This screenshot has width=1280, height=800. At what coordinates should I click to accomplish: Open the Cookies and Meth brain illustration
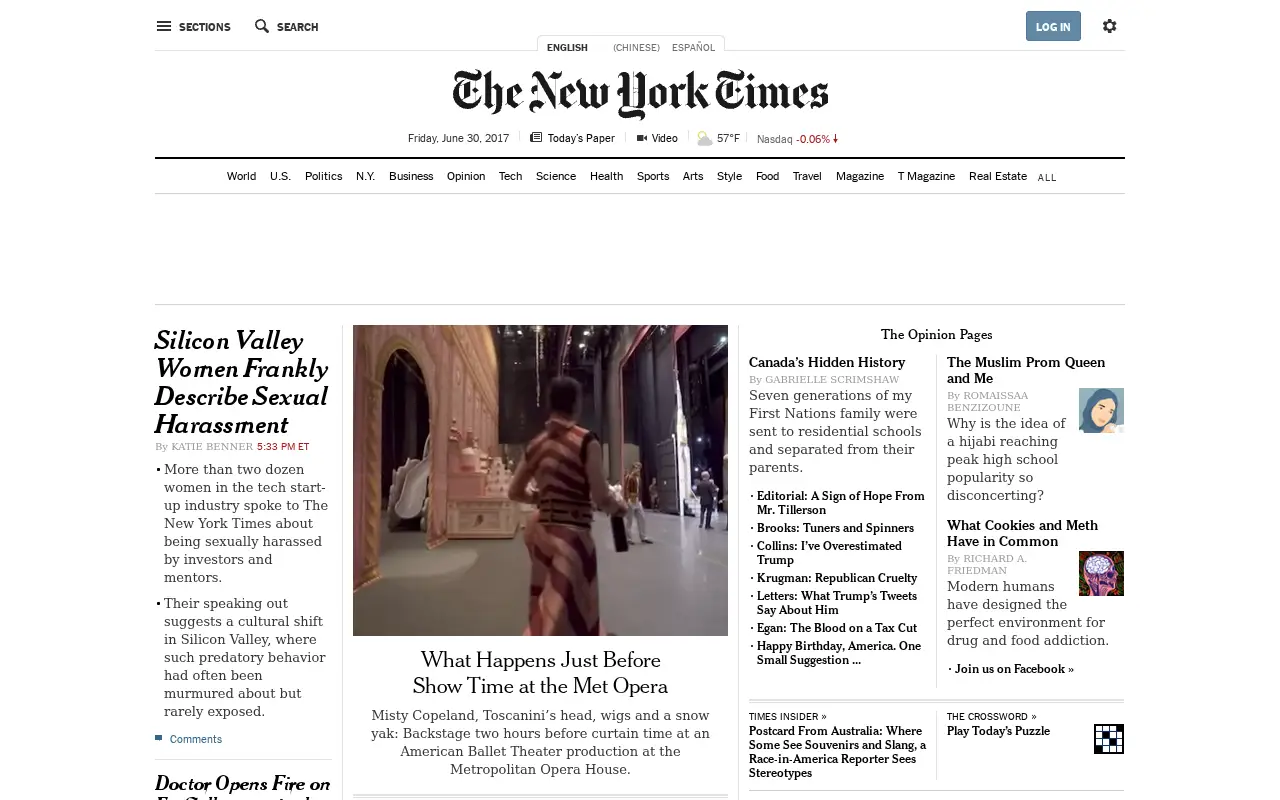[1101, 573]
